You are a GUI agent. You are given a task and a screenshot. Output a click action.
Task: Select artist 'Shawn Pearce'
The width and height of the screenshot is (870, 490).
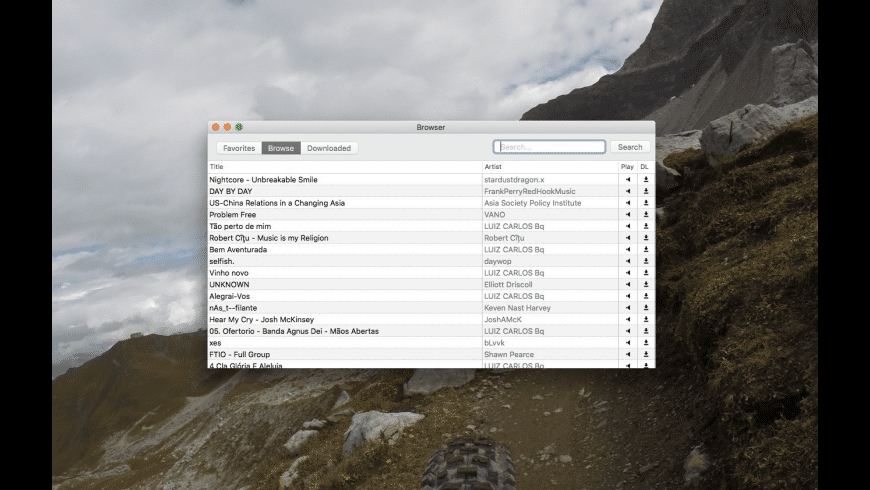(509, 354)
